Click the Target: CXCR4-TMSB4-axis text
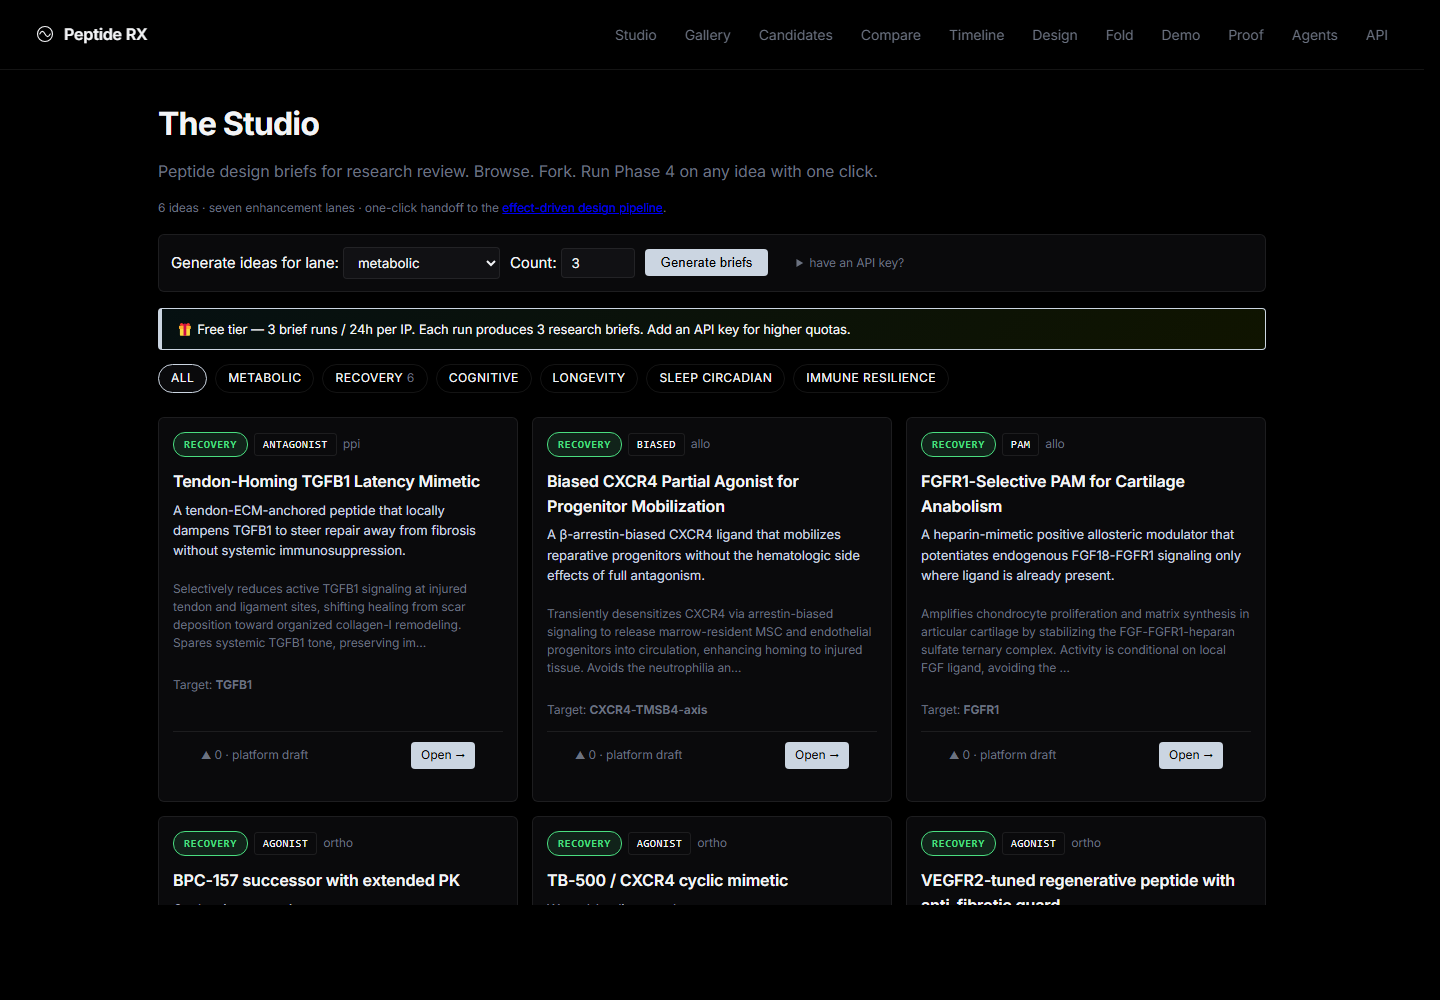 [x=627, y=710]
